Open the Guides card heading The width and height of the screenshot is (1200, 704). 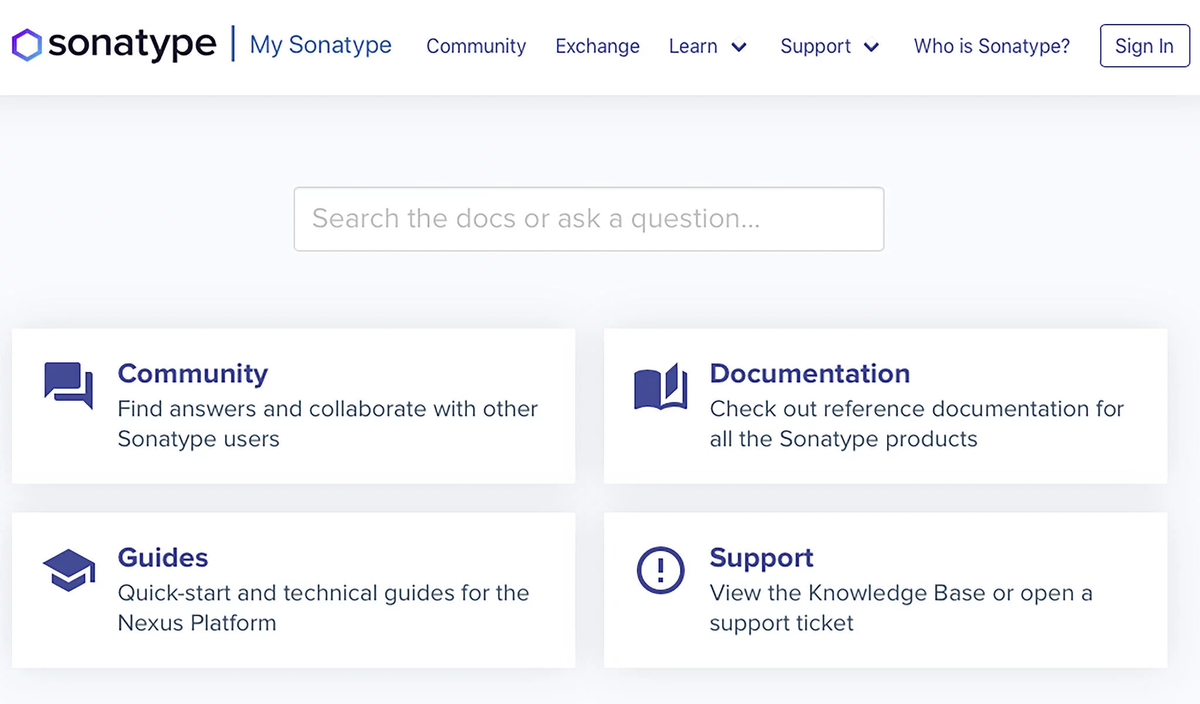(163, 557)
